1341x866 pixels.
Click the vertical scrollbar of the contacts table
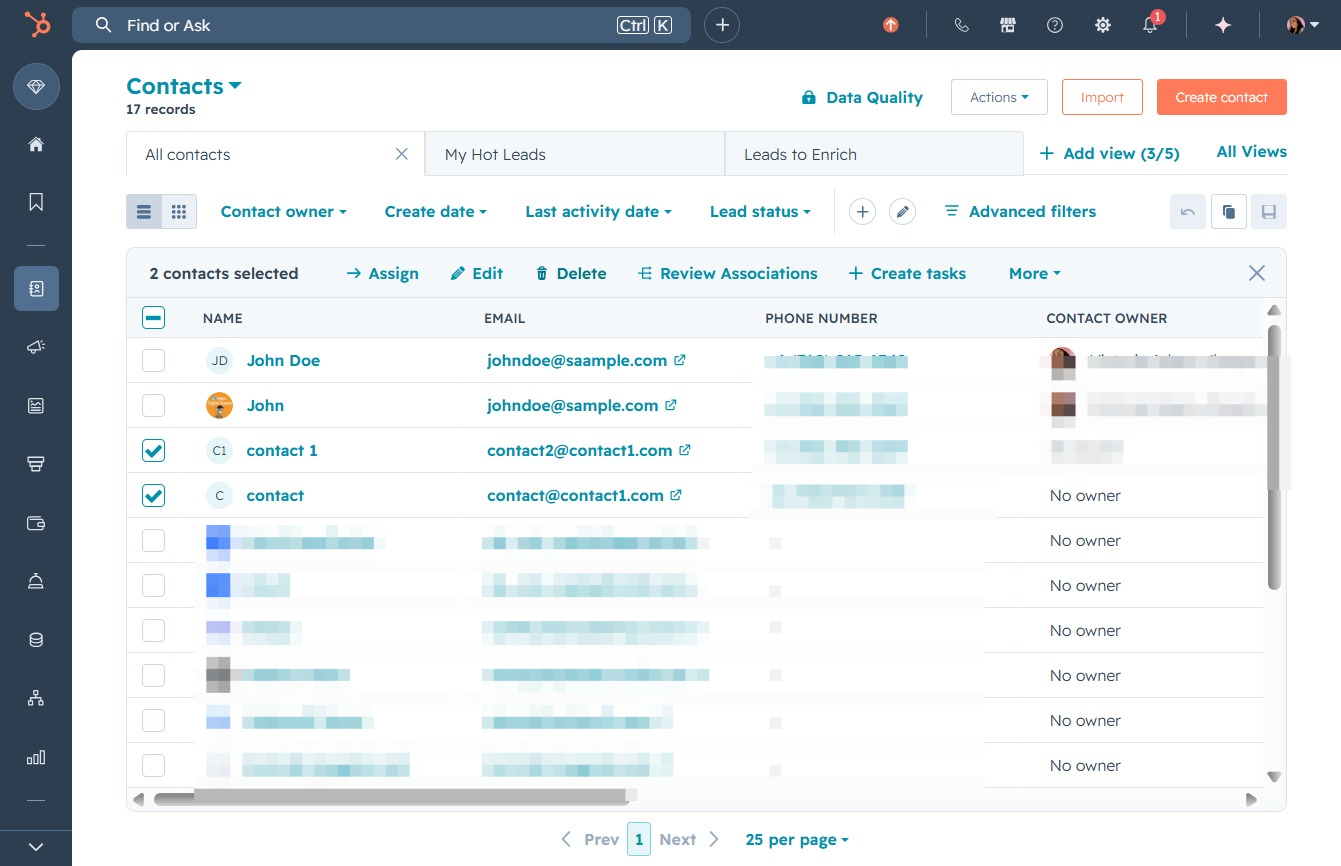(1274, 457)
